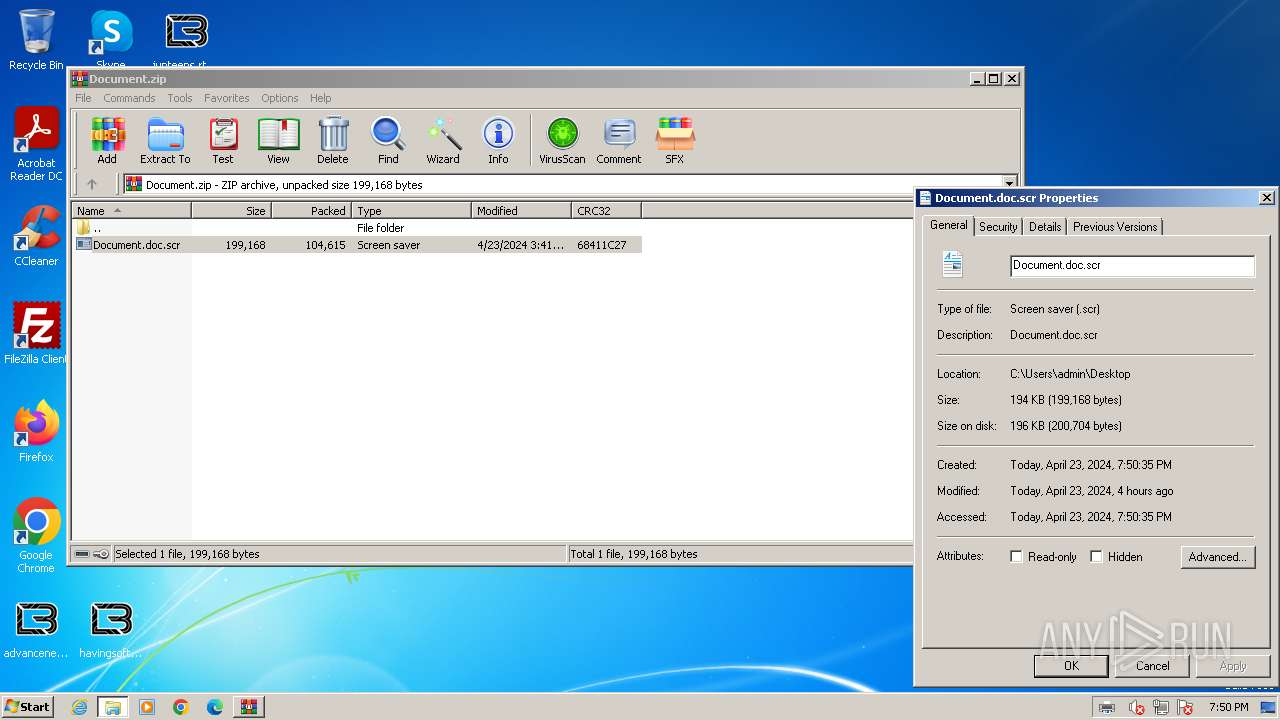Select the Firefox desktop shortcut

(36, 431)
